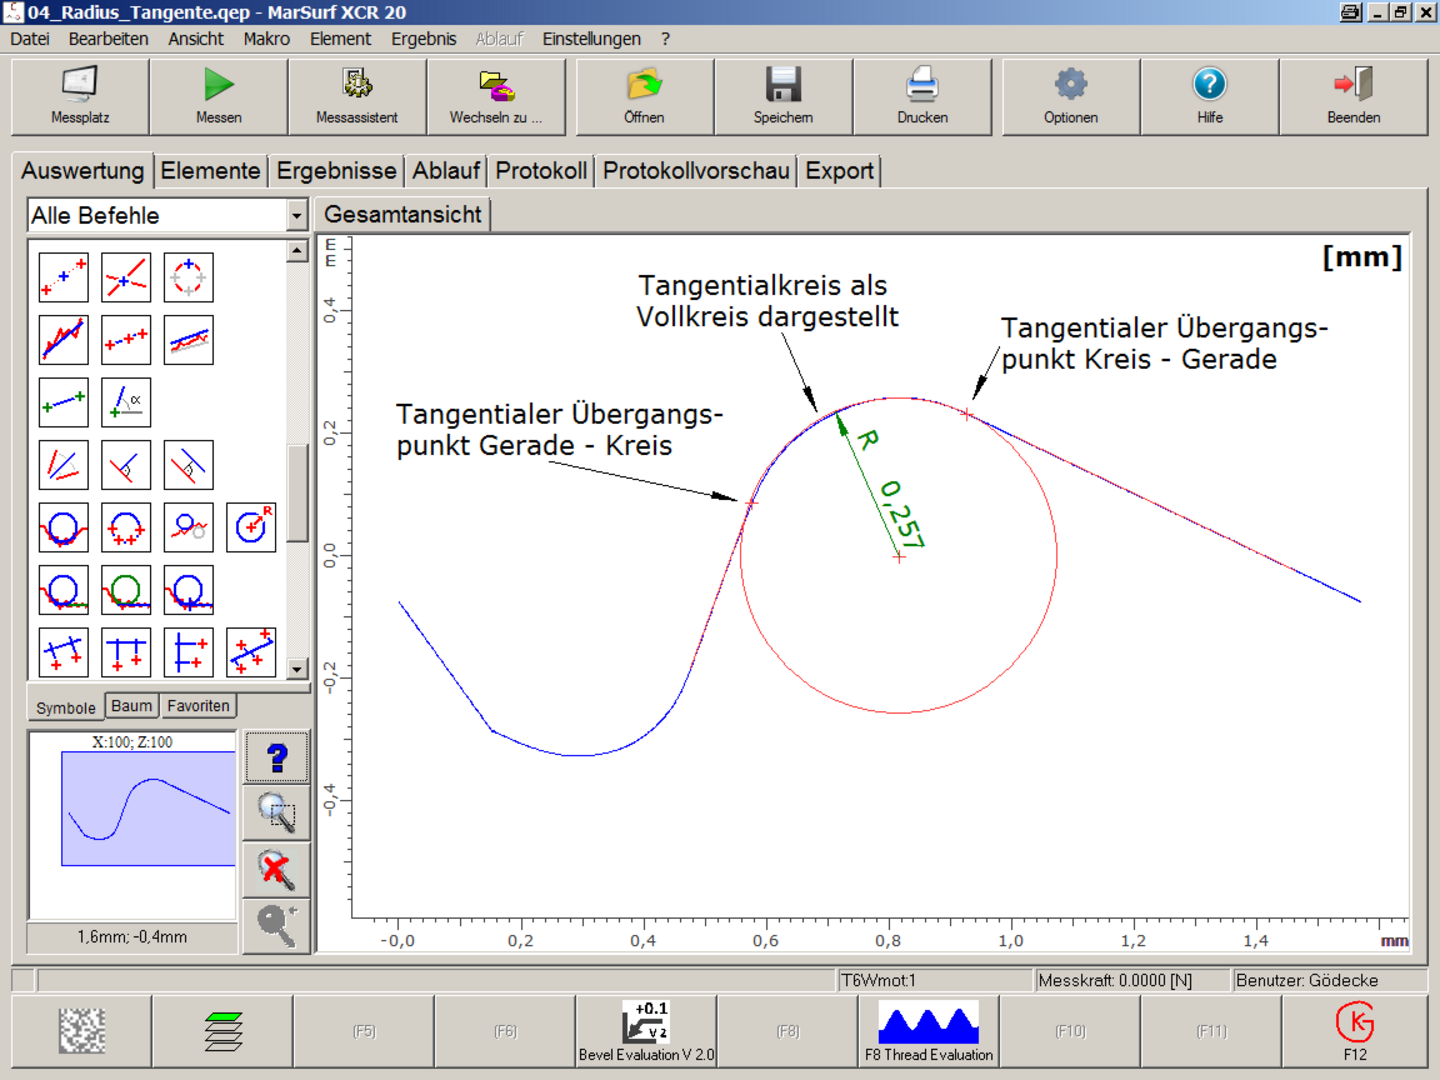Select the blue tangent circle with green line icon
This screenshot has width=1440, height=1080.
click(64, 590)
